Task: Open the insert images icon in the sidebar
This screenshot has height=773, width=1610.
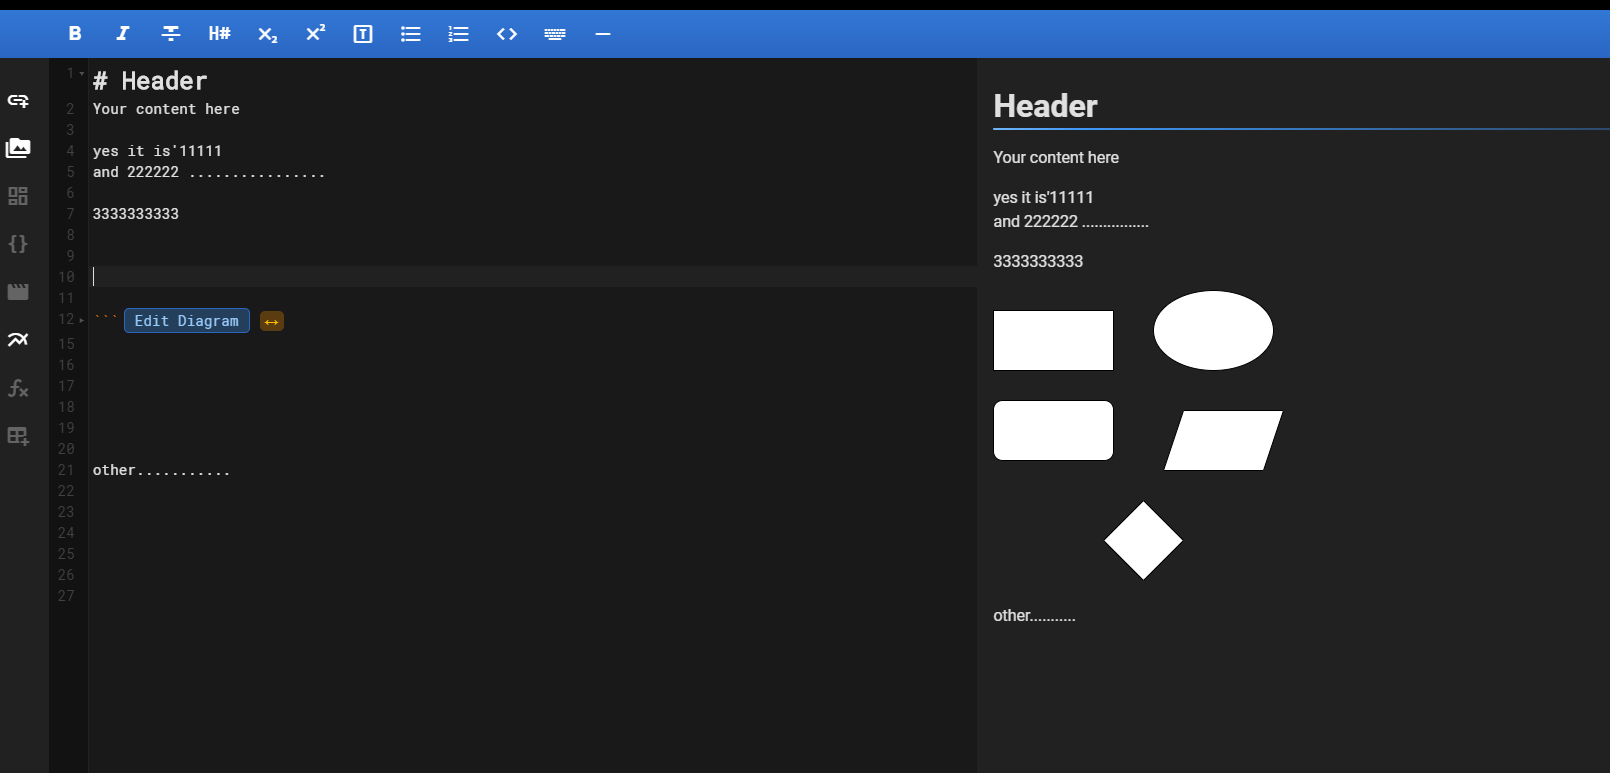Action: coord(18,148)
